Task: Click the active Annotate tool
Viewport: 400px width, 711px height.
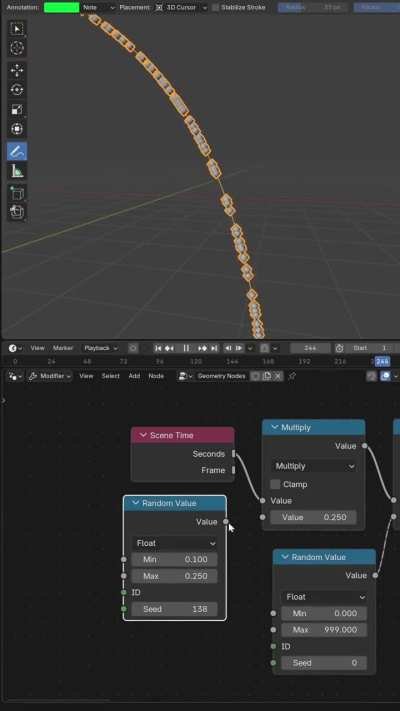Action: click(x=17, y=151)
